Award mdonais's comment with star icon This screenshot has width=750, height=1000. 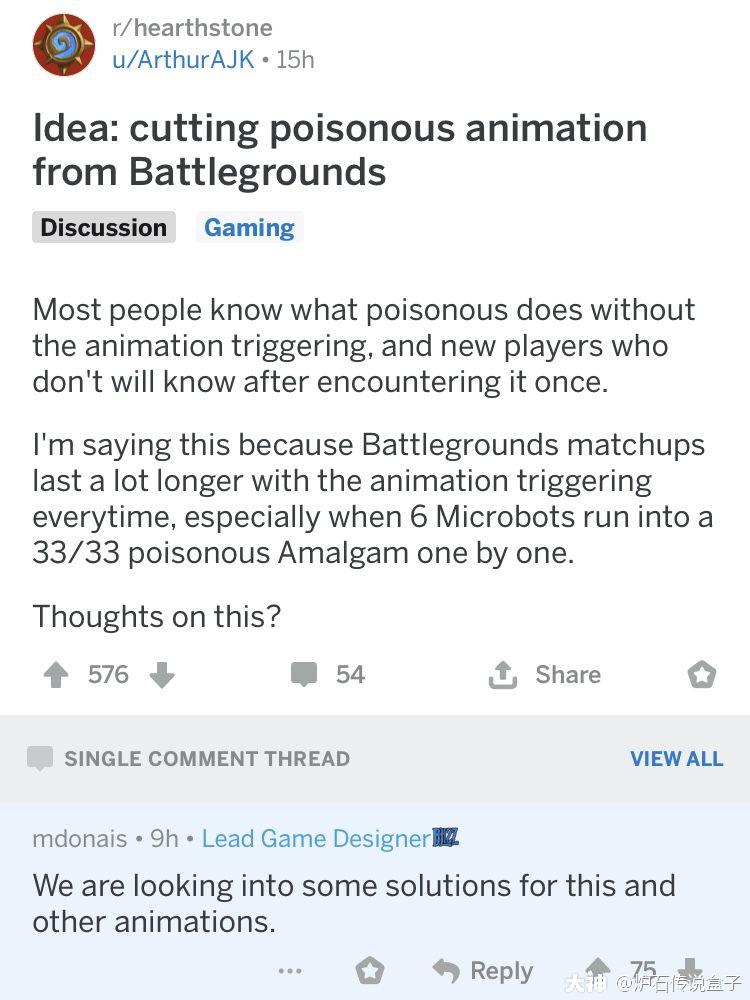[370, 971]
